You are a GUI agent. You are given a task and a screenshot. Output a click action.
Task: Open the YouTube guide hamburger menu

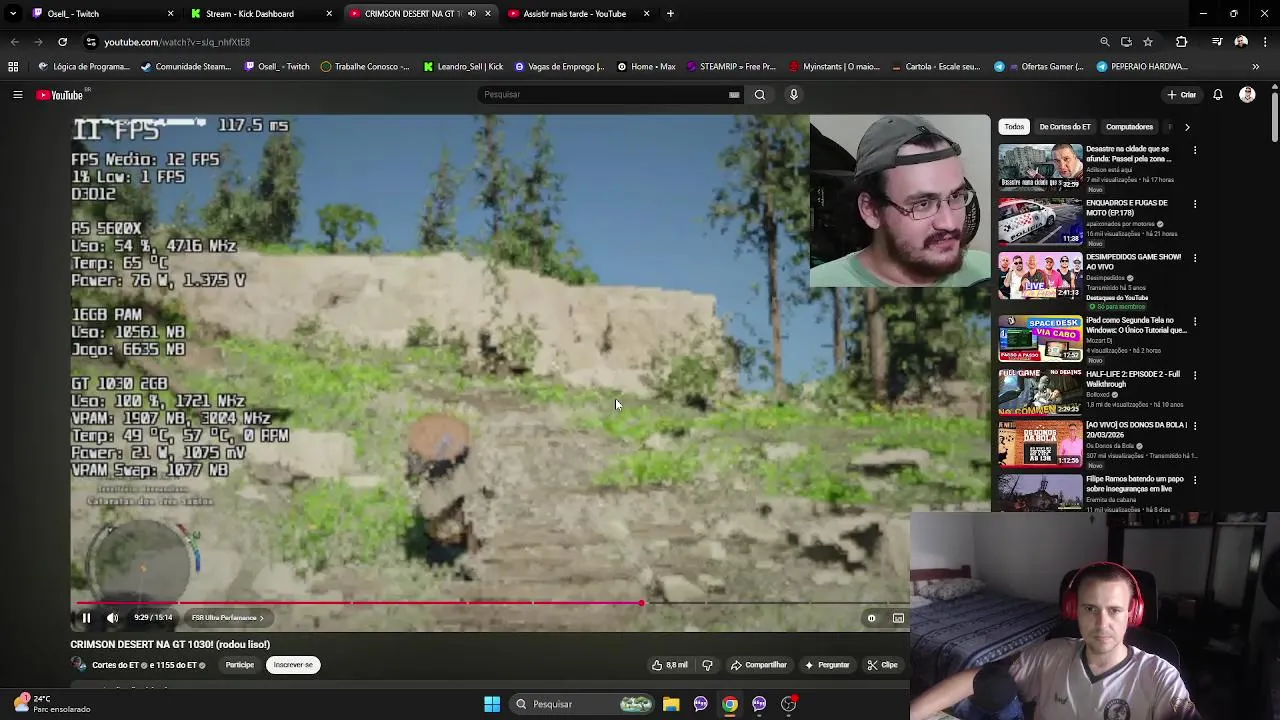click(x=17, y=95)
